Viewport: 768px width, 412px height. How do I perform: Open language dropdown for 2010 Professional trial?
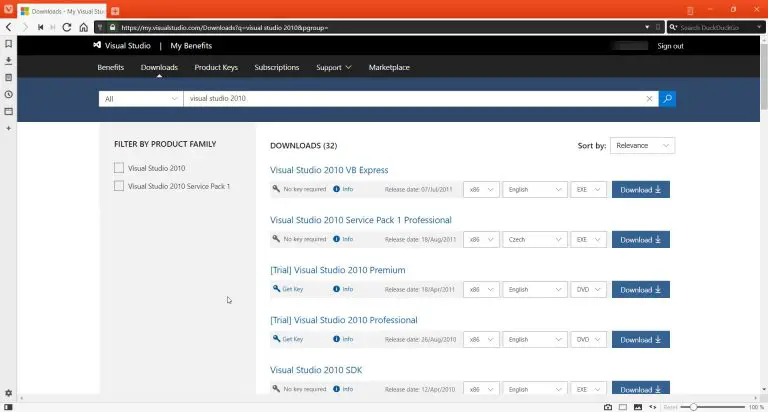[534, 339]
